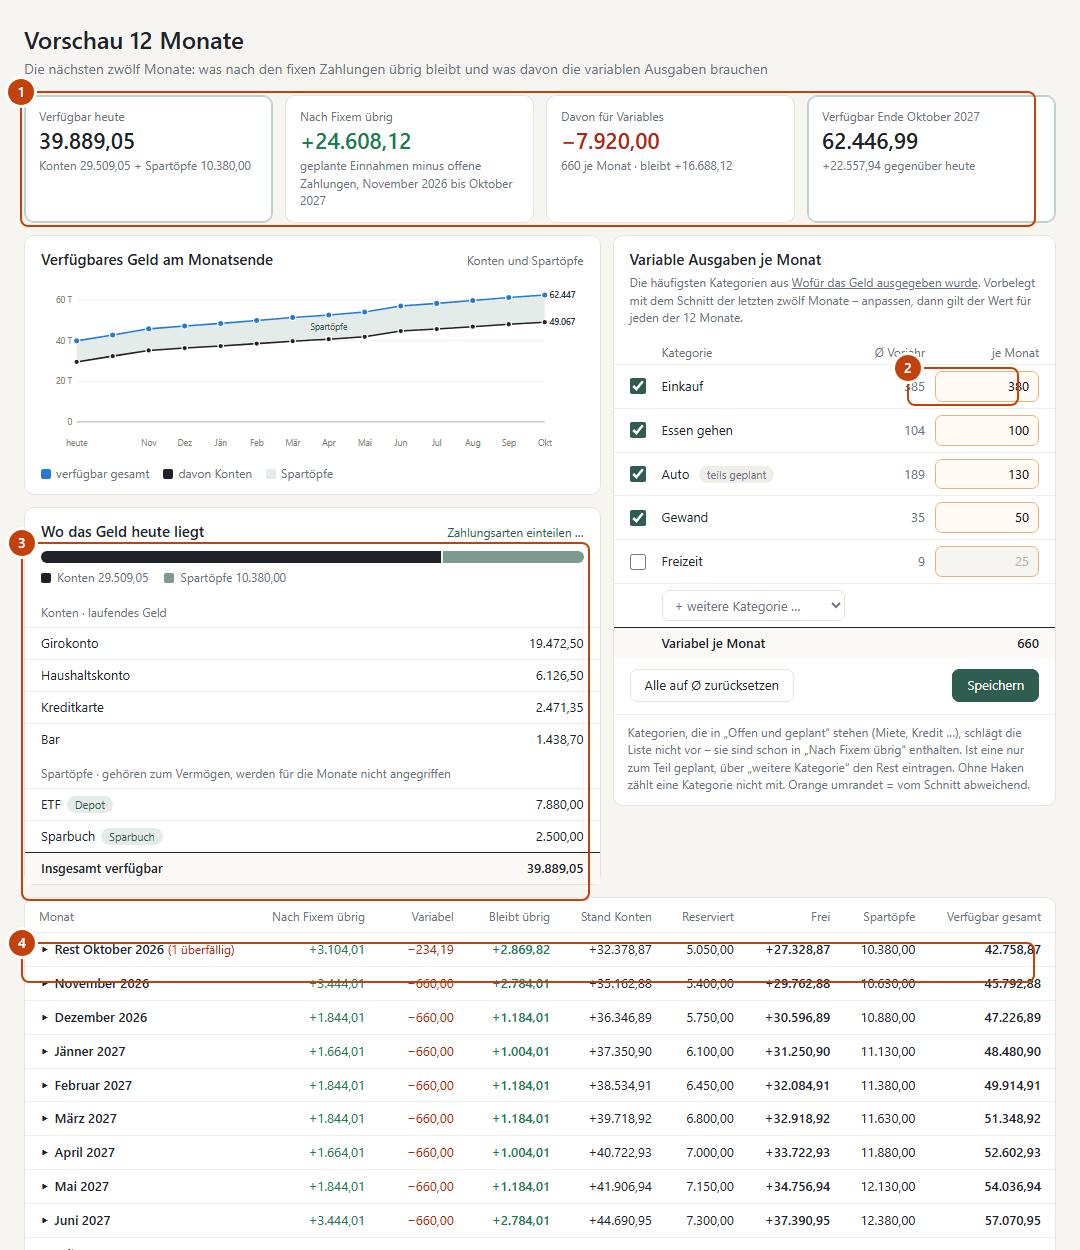The height and width of the screenshot is (1250, 1080).
Task: Enable the Freizeit category checkbox
Action: click(x=638, y=562)
